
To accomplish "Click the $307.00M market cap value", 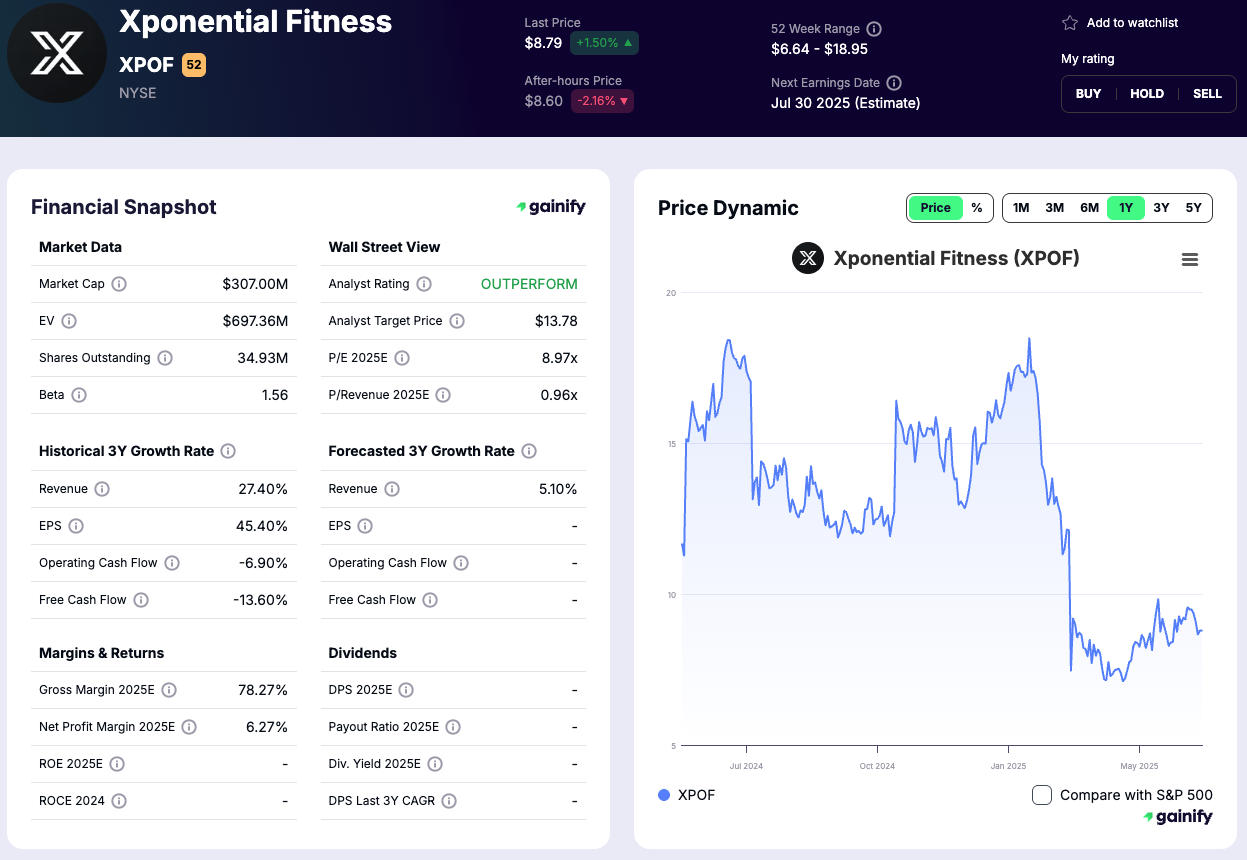I will 255,284.
